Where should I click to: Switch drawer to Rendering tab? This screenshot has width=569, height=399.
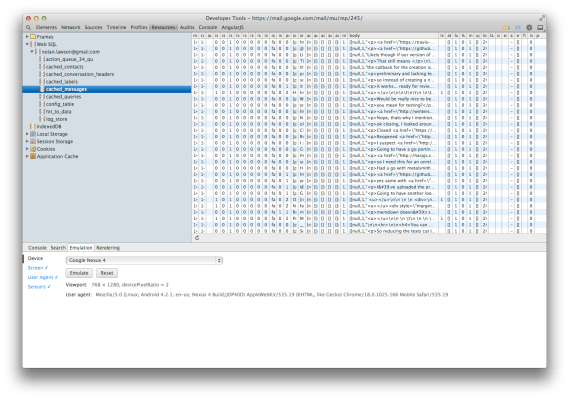108,248
